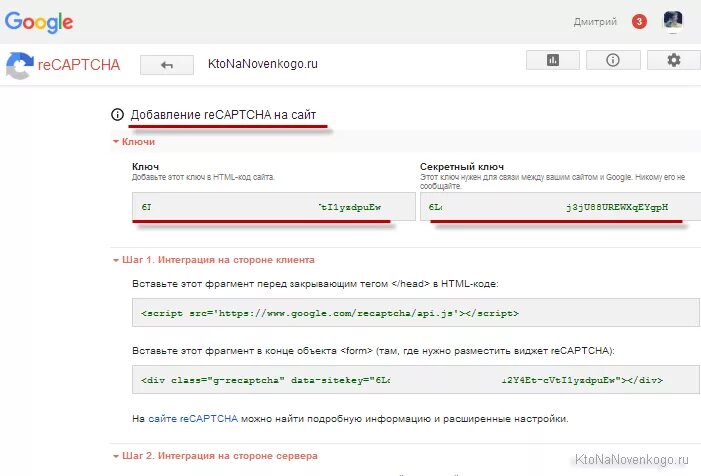The width and height of the screenshot is (701, 476).
Task: Click instruction about конце объекта <form>
Action: [373, 351]
